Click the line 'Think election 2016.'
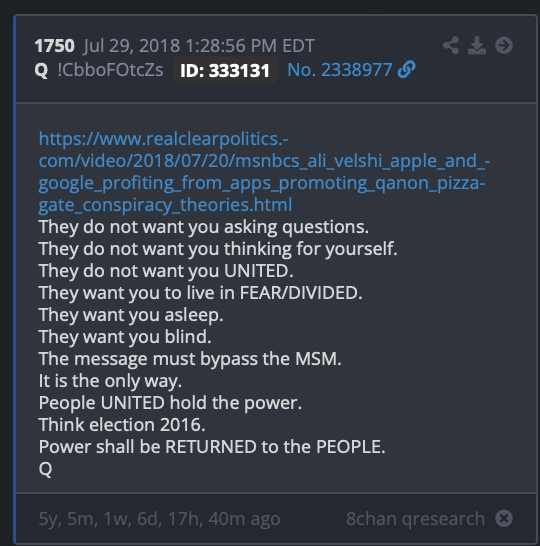 (122, 424)
